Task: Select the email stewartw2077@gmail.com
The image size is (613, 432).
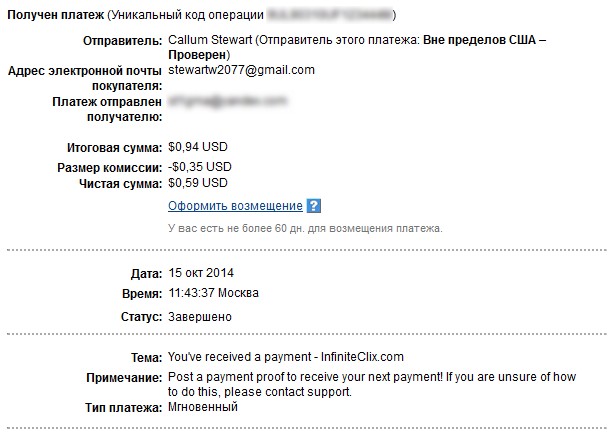Action: tap(241, 70)
